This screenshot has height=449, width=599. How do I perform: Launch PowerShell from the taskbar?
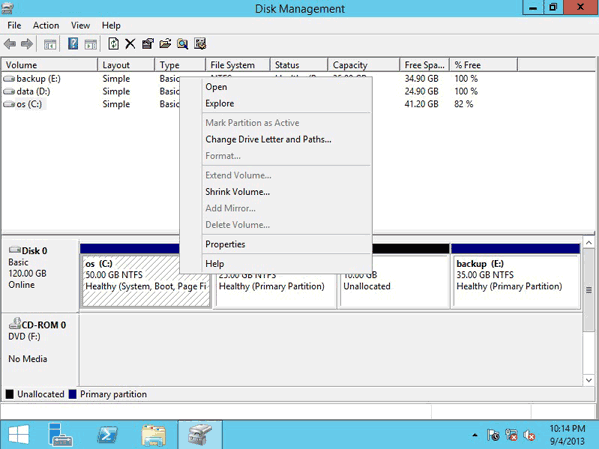click(x=107, y=435)
